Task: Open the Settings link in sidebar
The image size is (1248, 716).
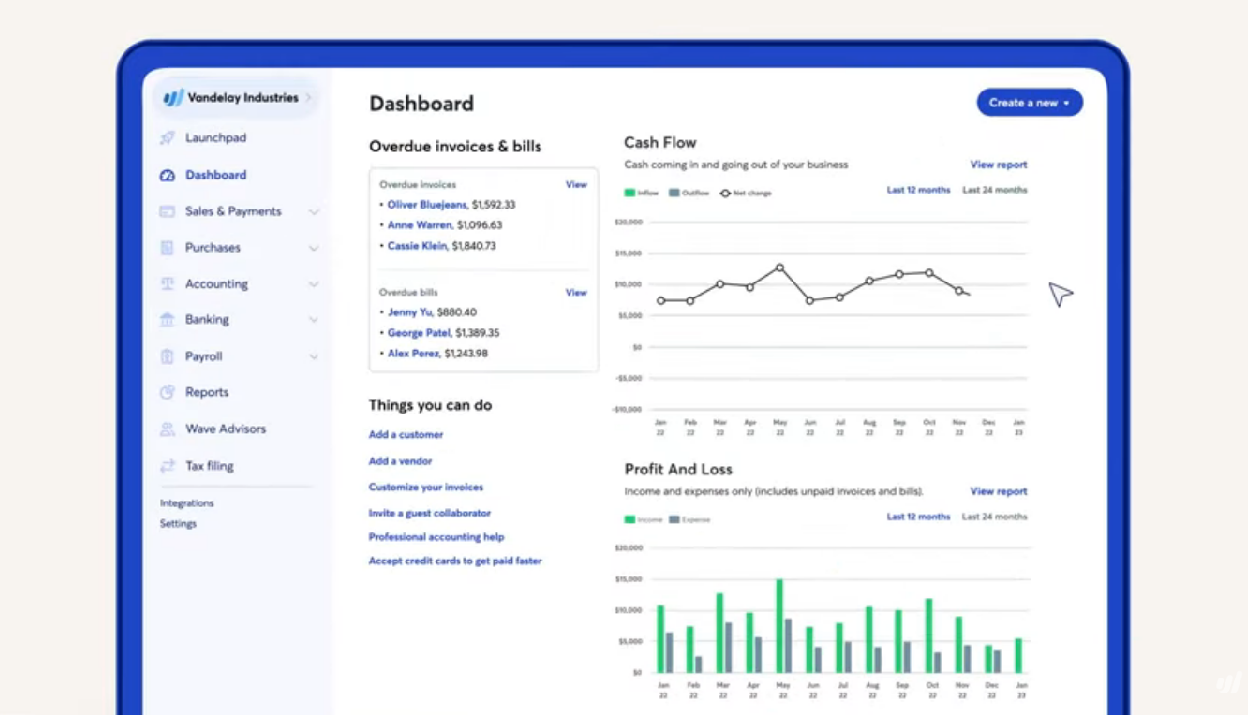Action: pos(178,523)
